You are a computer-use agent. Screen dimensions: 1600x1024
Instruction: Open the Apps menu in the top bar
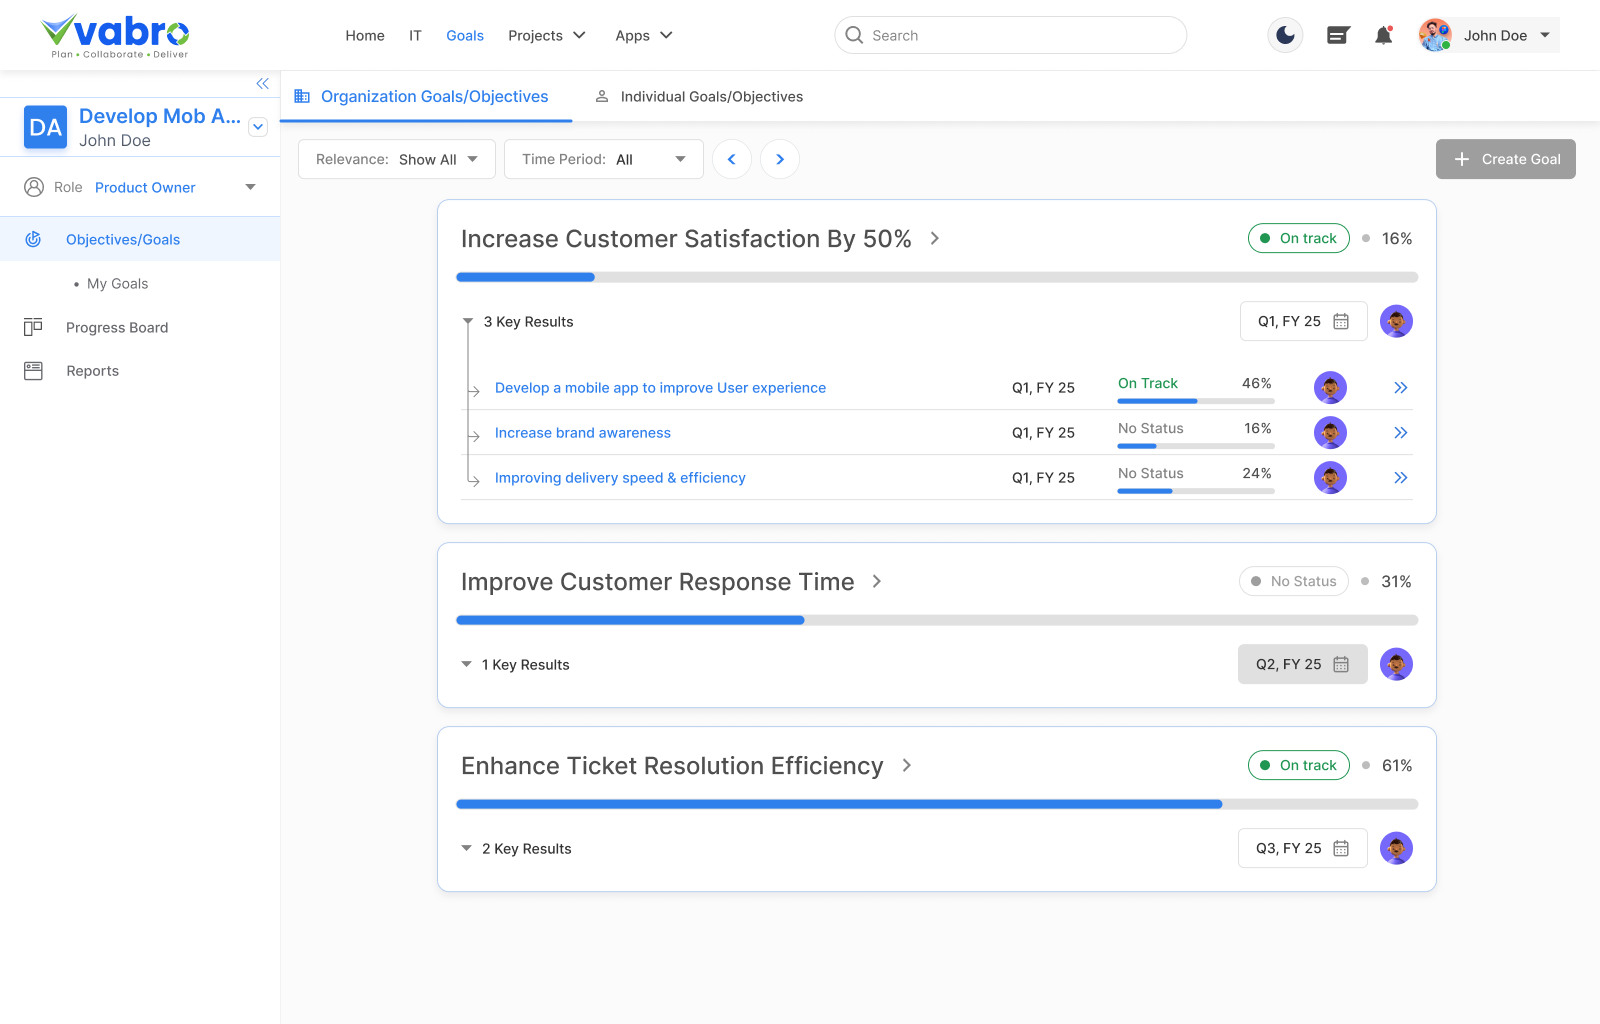pos(643,35)
